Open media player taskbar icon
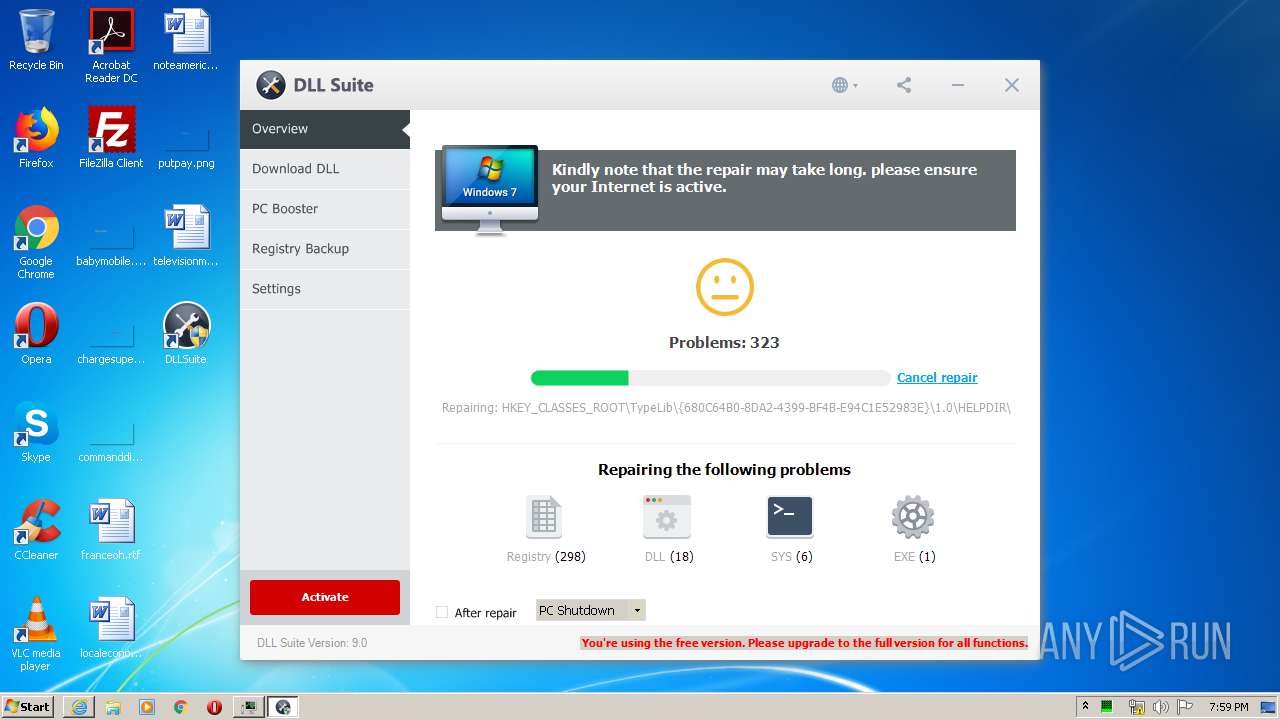The width and height of the screenshot is (1280, 720). (147, 707)
